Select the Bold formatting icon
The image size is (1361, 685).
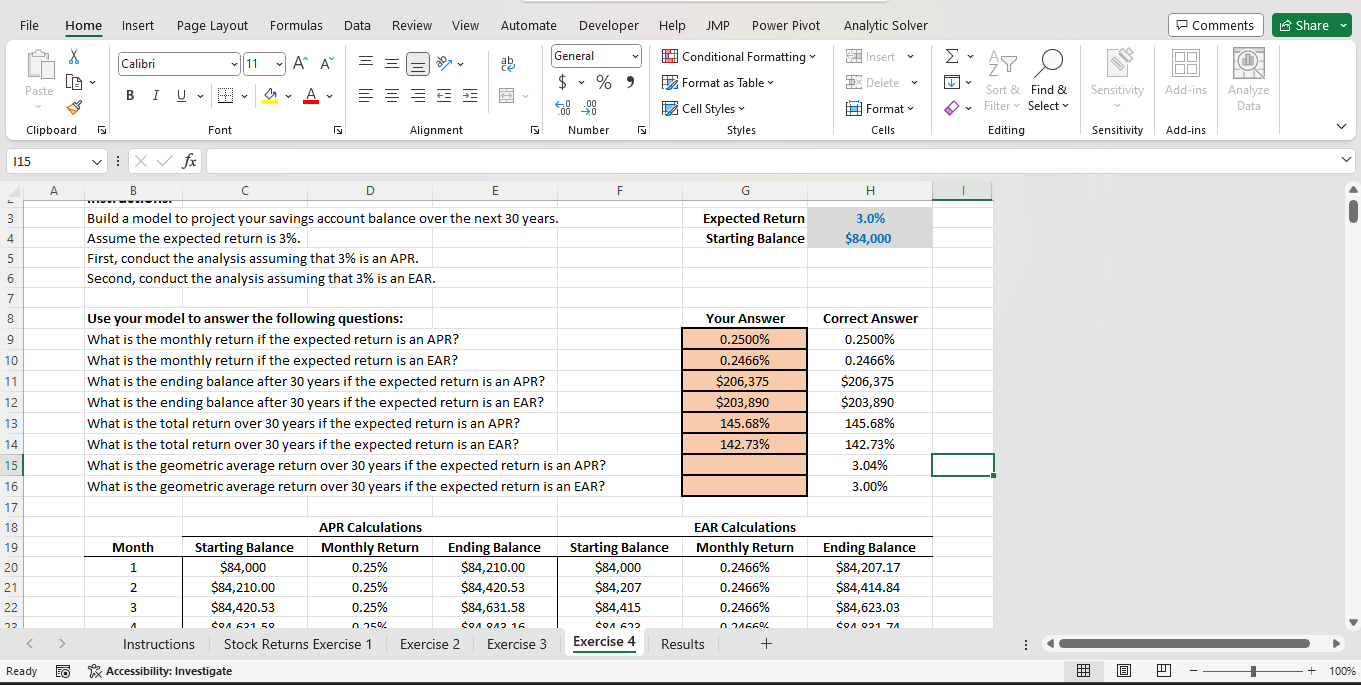pos(129,95)
